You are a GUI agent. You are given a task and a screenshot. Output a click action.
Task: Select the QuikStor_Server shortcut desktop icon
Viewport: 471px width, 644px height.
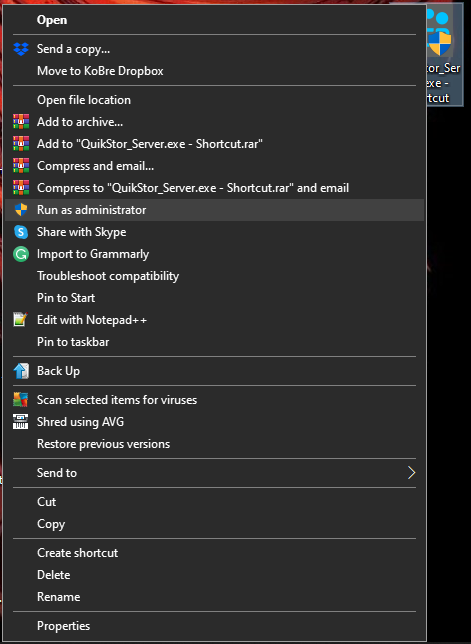coord(445,54)
